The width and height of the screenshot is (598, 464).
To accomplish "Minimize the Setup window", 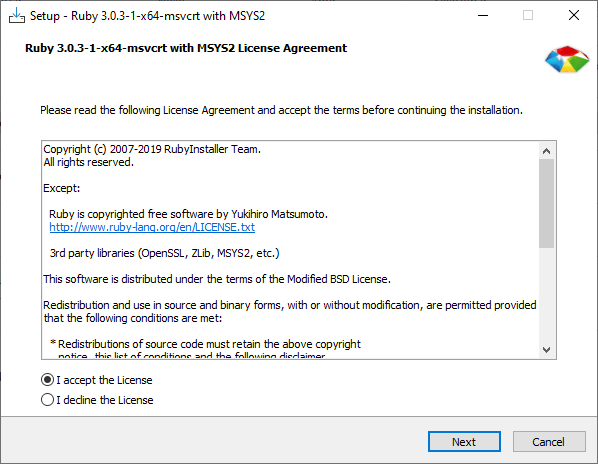I will click(483, 16).
